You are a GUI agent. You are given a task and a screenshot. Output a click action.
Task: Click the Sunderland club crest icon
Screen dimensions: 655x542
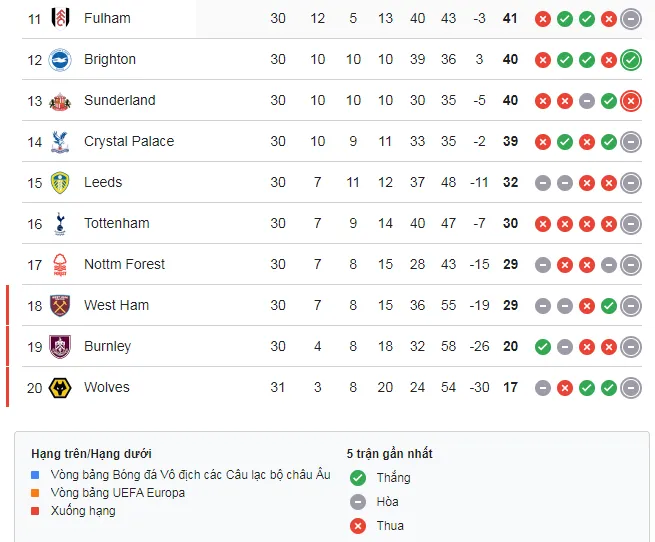(60, 100)
